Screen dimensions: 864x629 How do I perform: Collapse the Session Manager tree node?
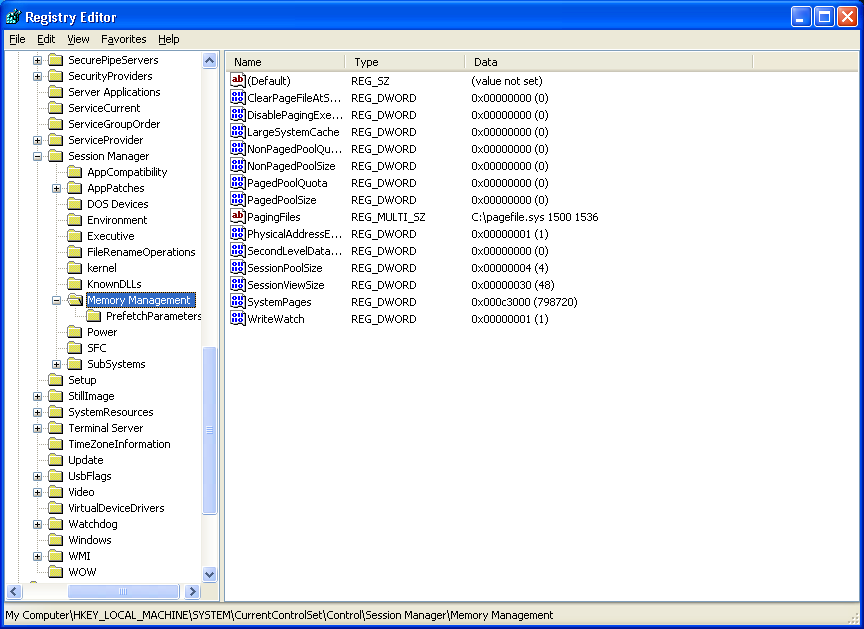click(x=38, y=156)
